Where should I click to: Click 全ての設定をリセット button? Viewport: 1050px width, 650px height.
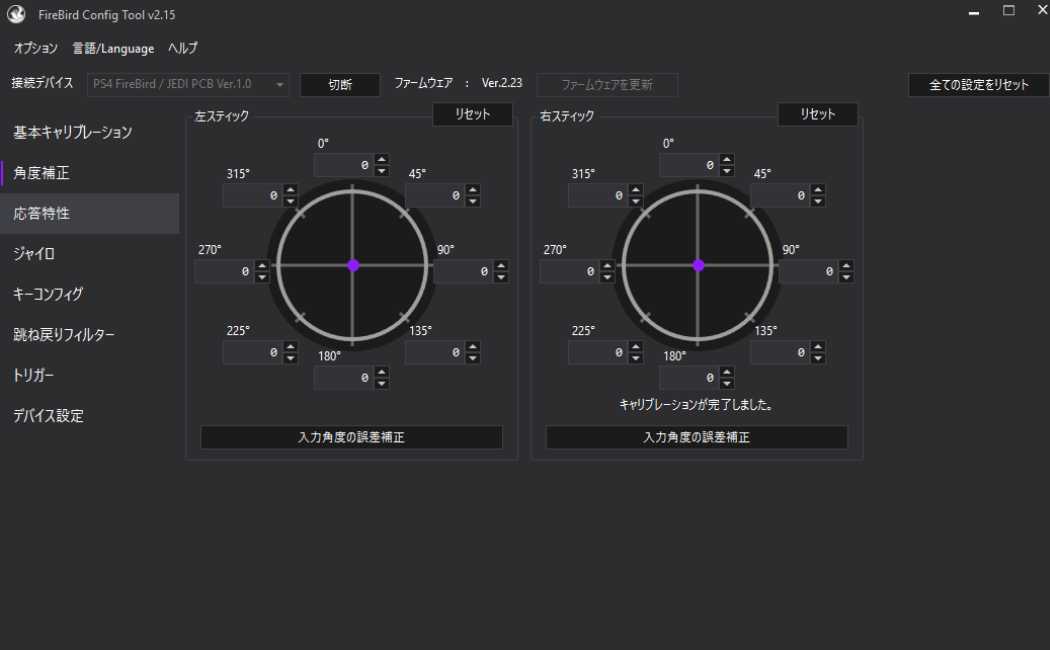(978, 85)
